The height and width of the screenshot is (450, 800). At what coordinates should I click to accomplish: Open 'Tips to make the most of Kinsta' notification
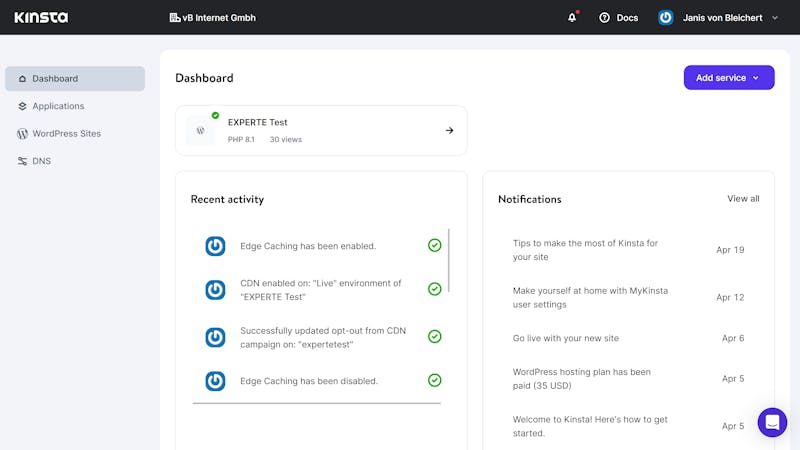pyautogui.click(x=585, y=250)
